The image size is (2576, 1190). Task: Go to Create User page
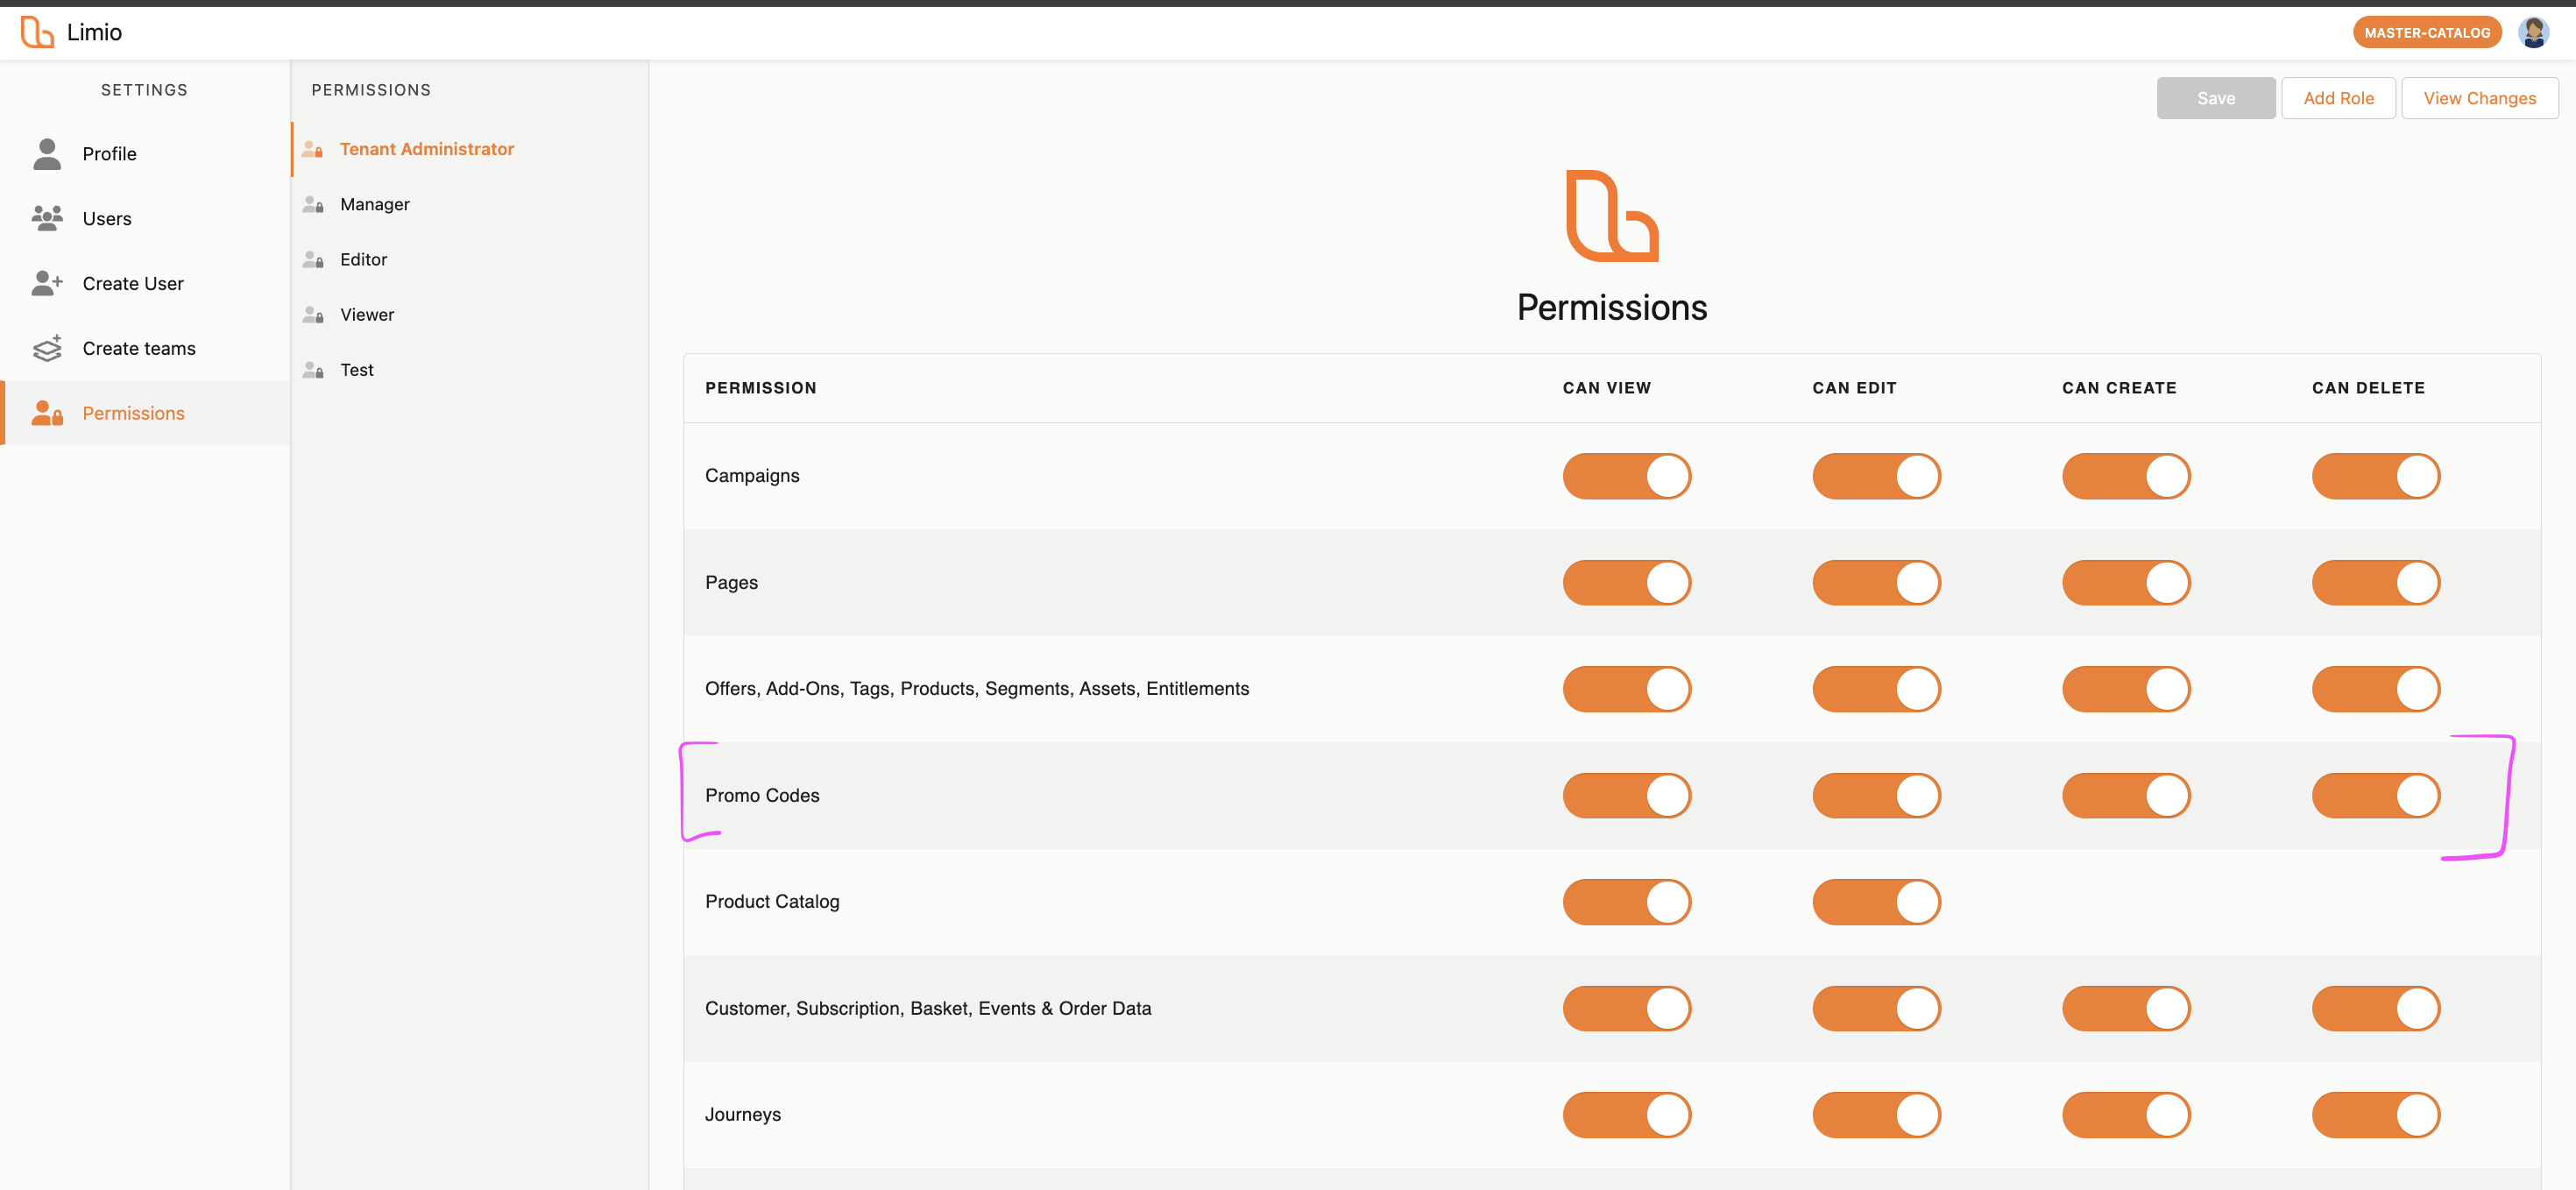(145, 283)
